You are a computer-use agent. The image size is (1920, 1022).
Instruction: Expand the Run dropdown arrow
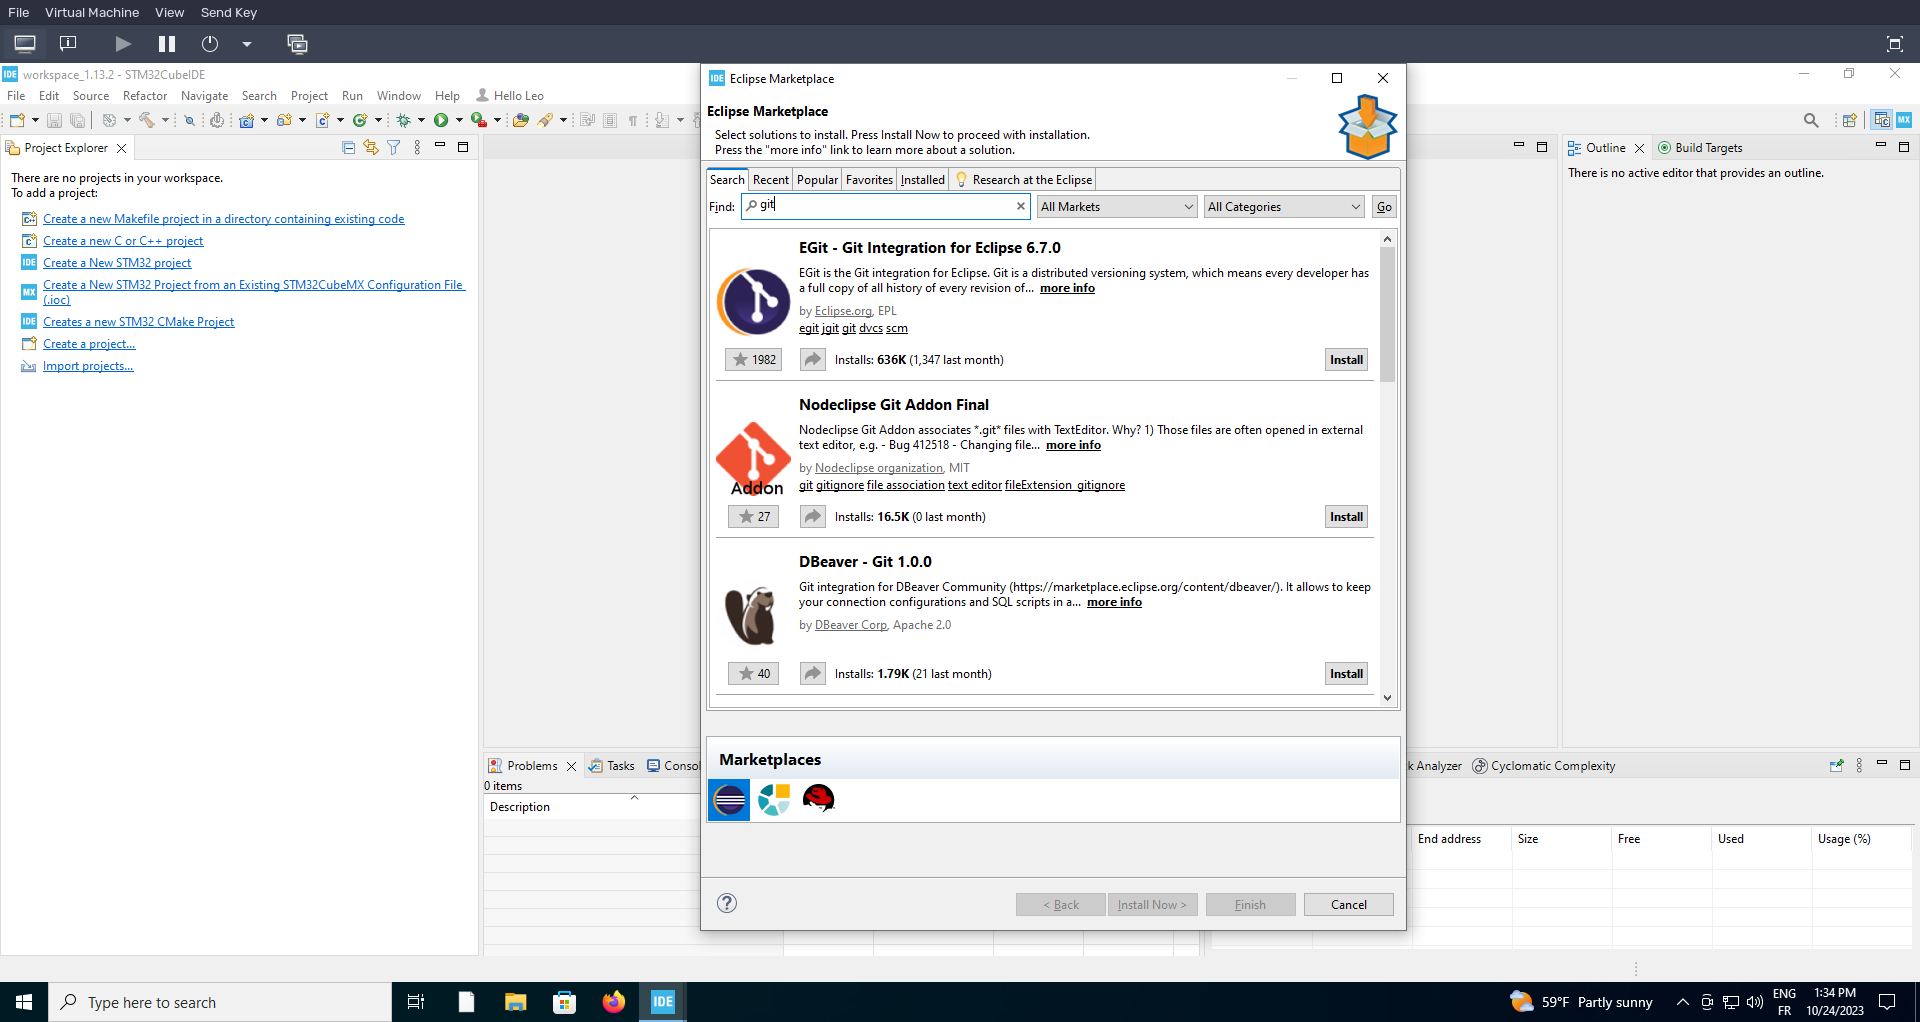459,120
